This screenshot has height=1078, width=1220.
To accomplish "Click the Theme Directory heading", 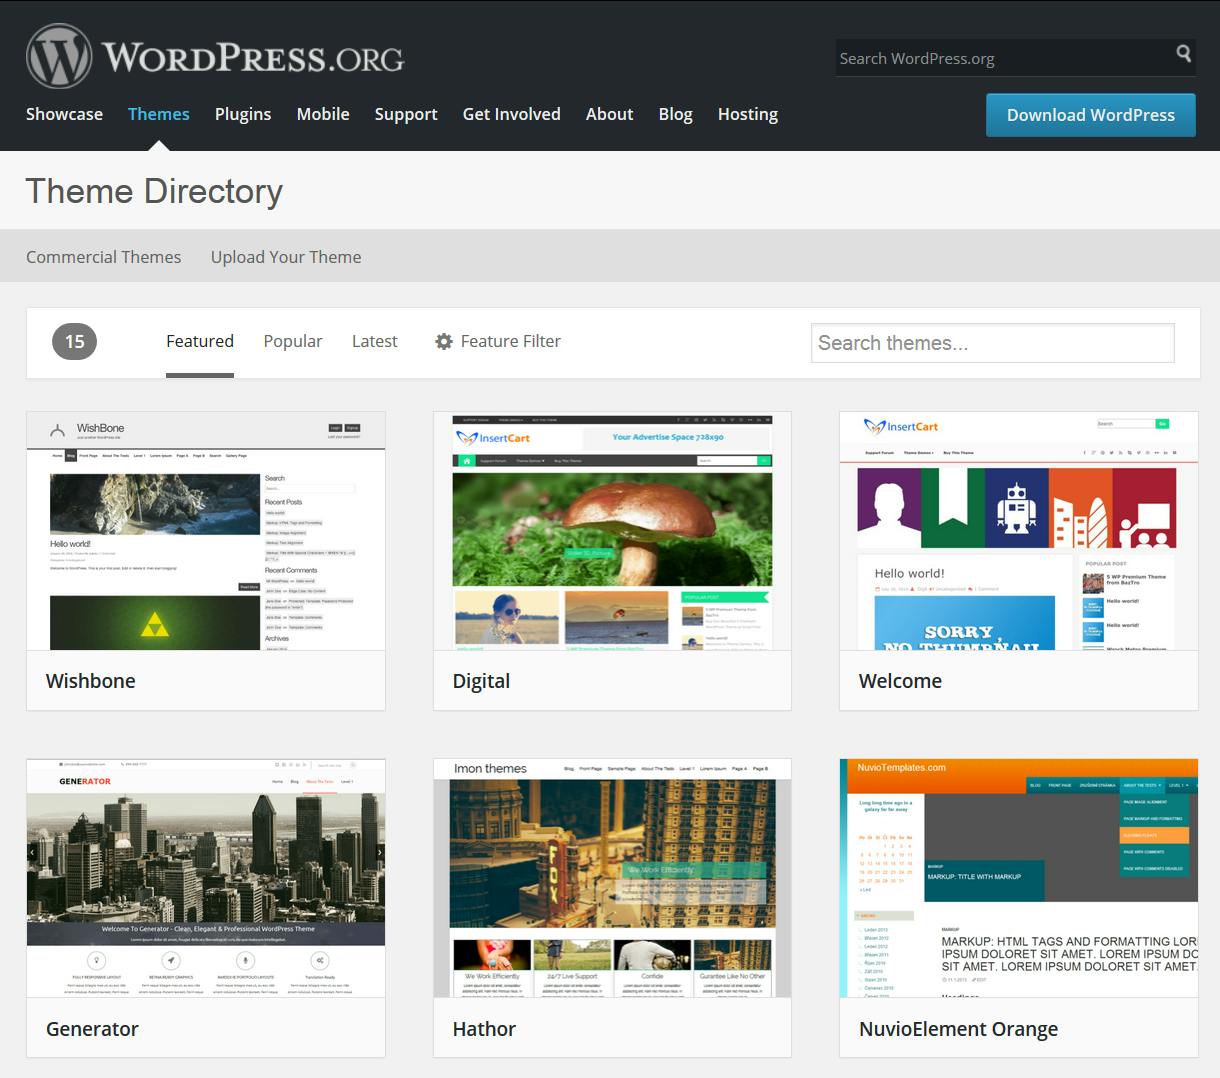I will [155, 191].
